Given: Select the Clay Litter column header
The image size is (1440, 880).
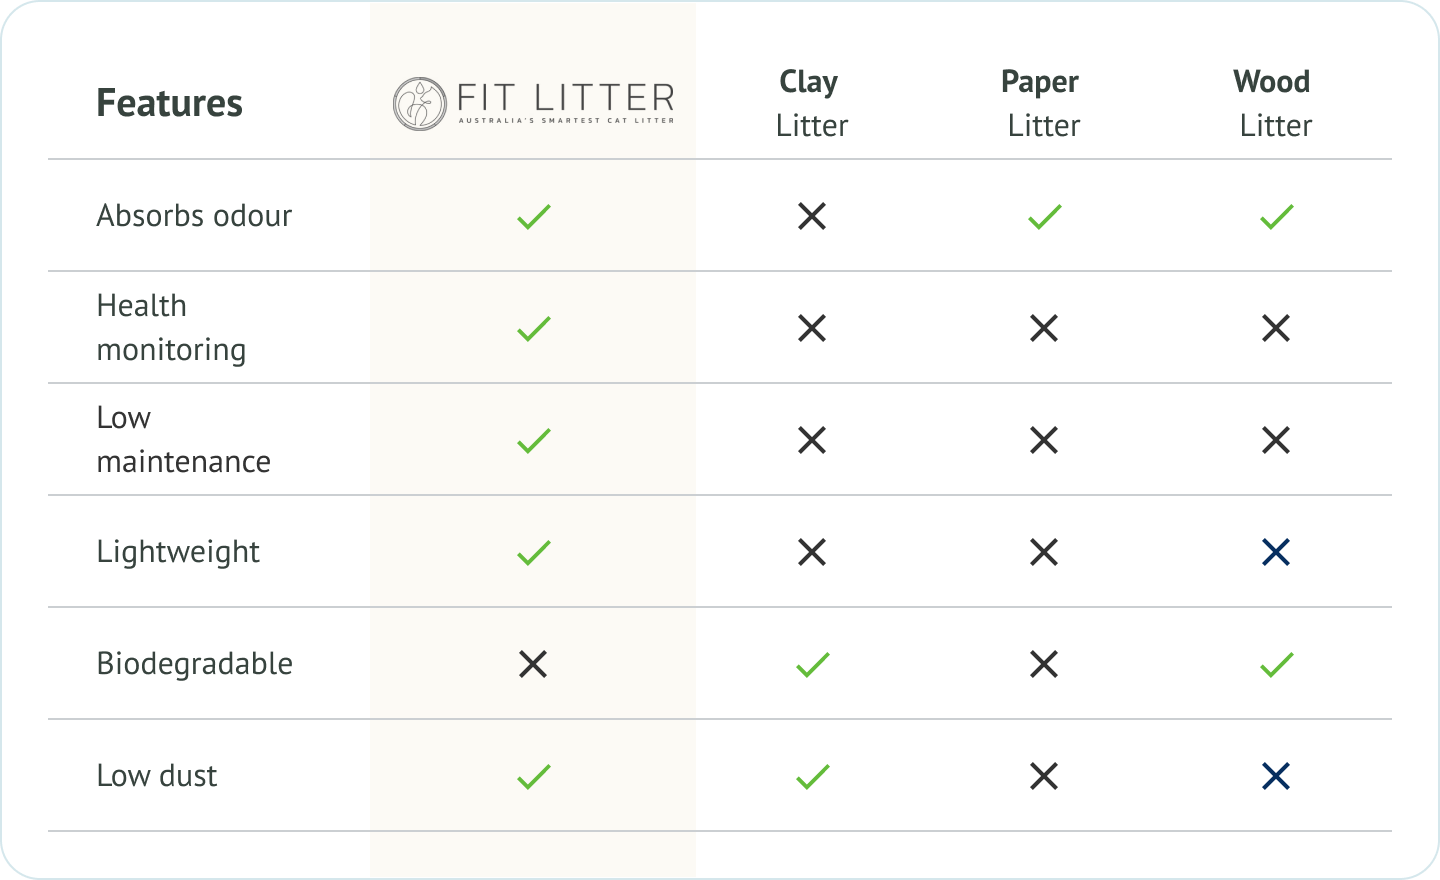Looking at the screenshot, I should (x=812, y=103).
